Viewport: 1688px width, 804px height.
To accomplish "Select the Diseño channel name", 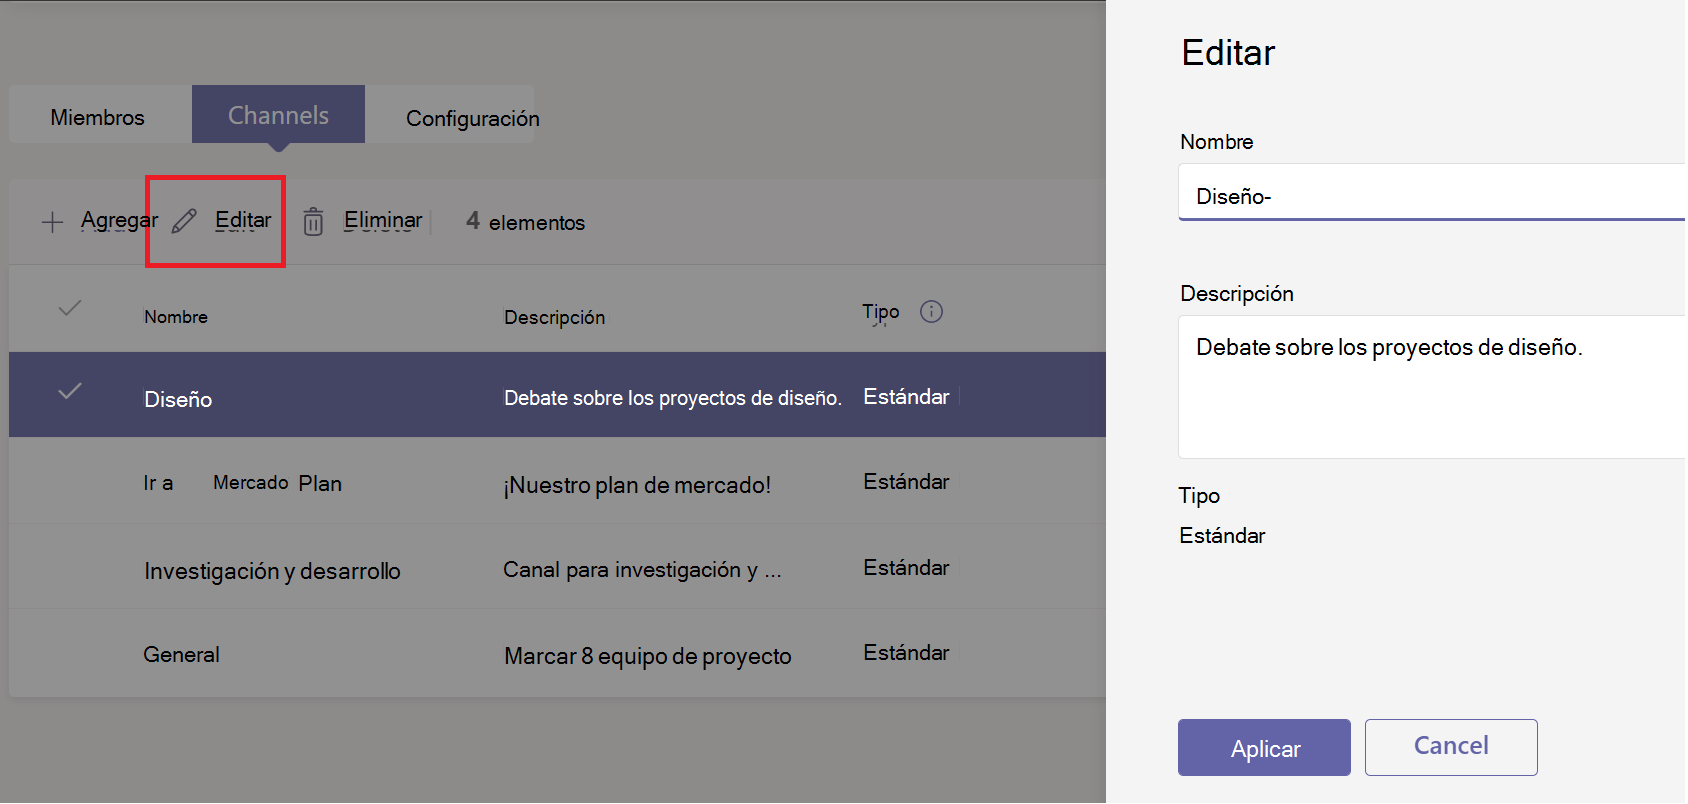I will 178,399.
